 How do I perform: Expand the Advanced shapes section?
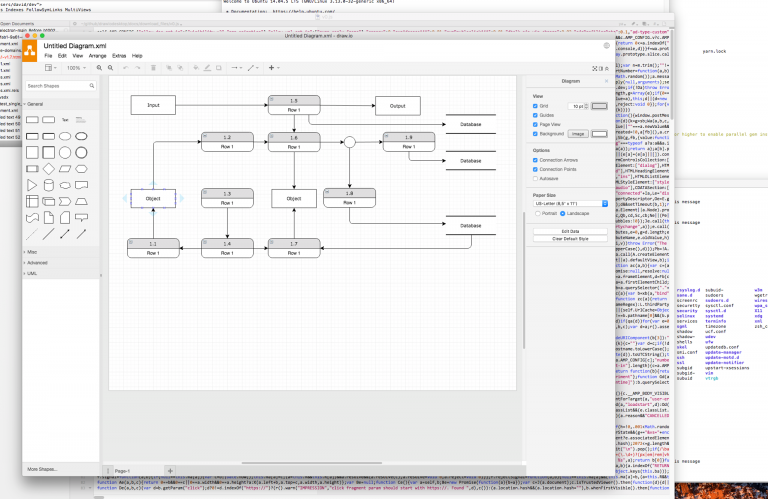[x=37, y=263]
